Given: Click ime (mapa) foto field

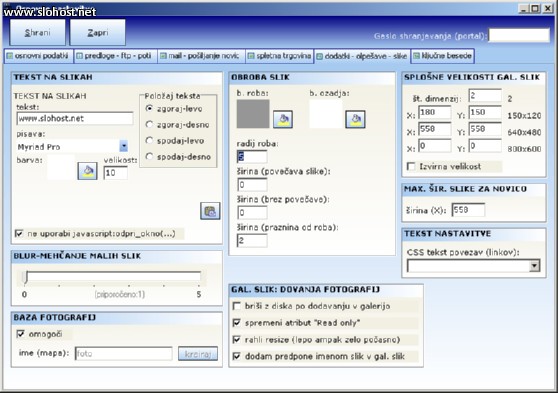Looking at the screenshot, I should [123, 353].
